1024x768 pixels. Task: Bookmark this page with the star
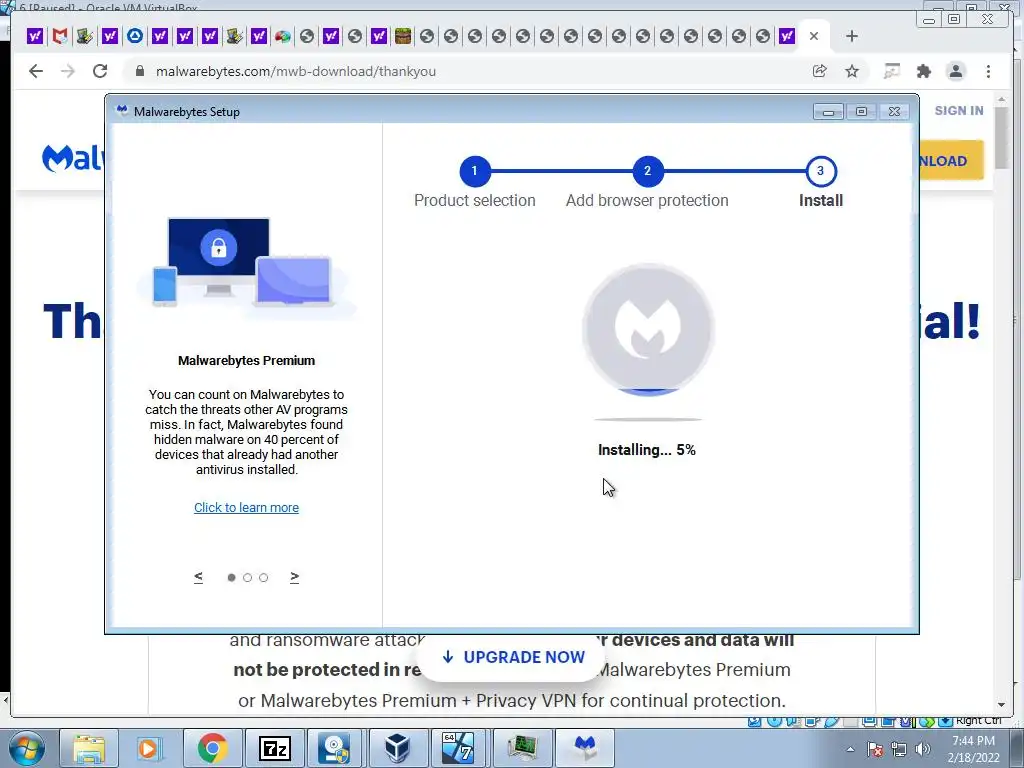coord(852,71)
